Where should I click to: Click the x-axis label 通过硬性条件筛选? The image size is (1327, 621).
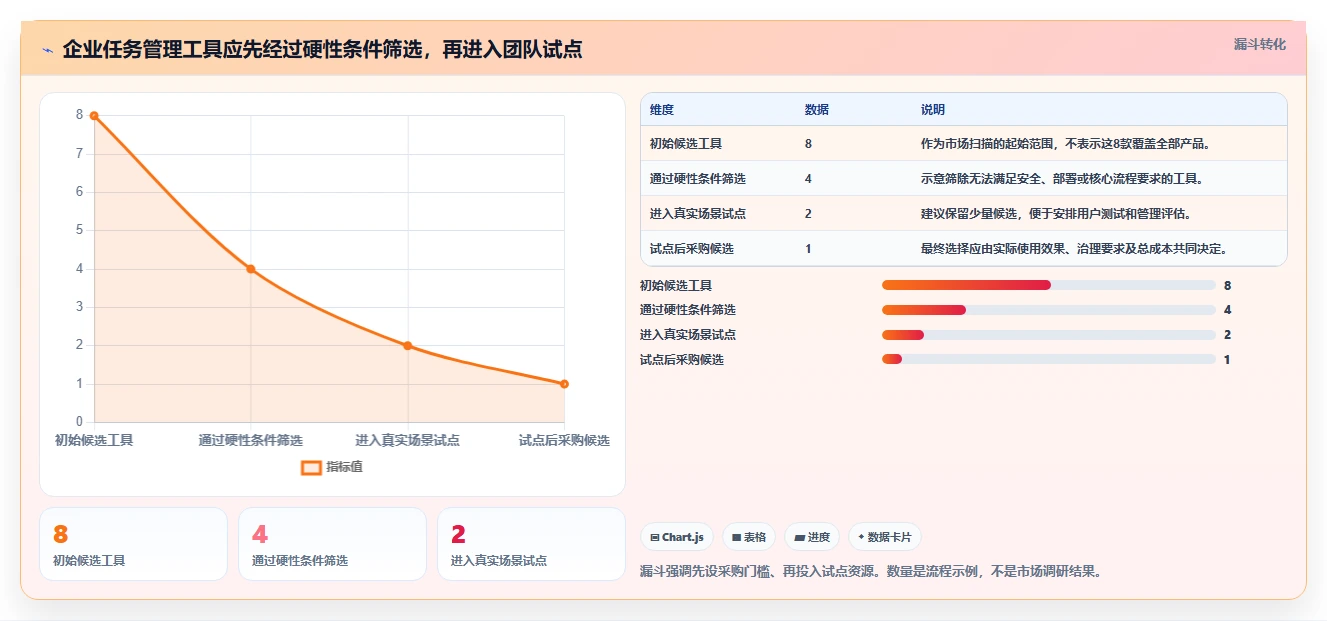point(251,440)
